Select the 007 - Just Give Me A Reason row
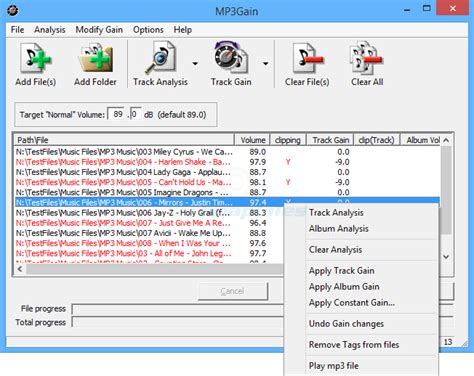 149,223
